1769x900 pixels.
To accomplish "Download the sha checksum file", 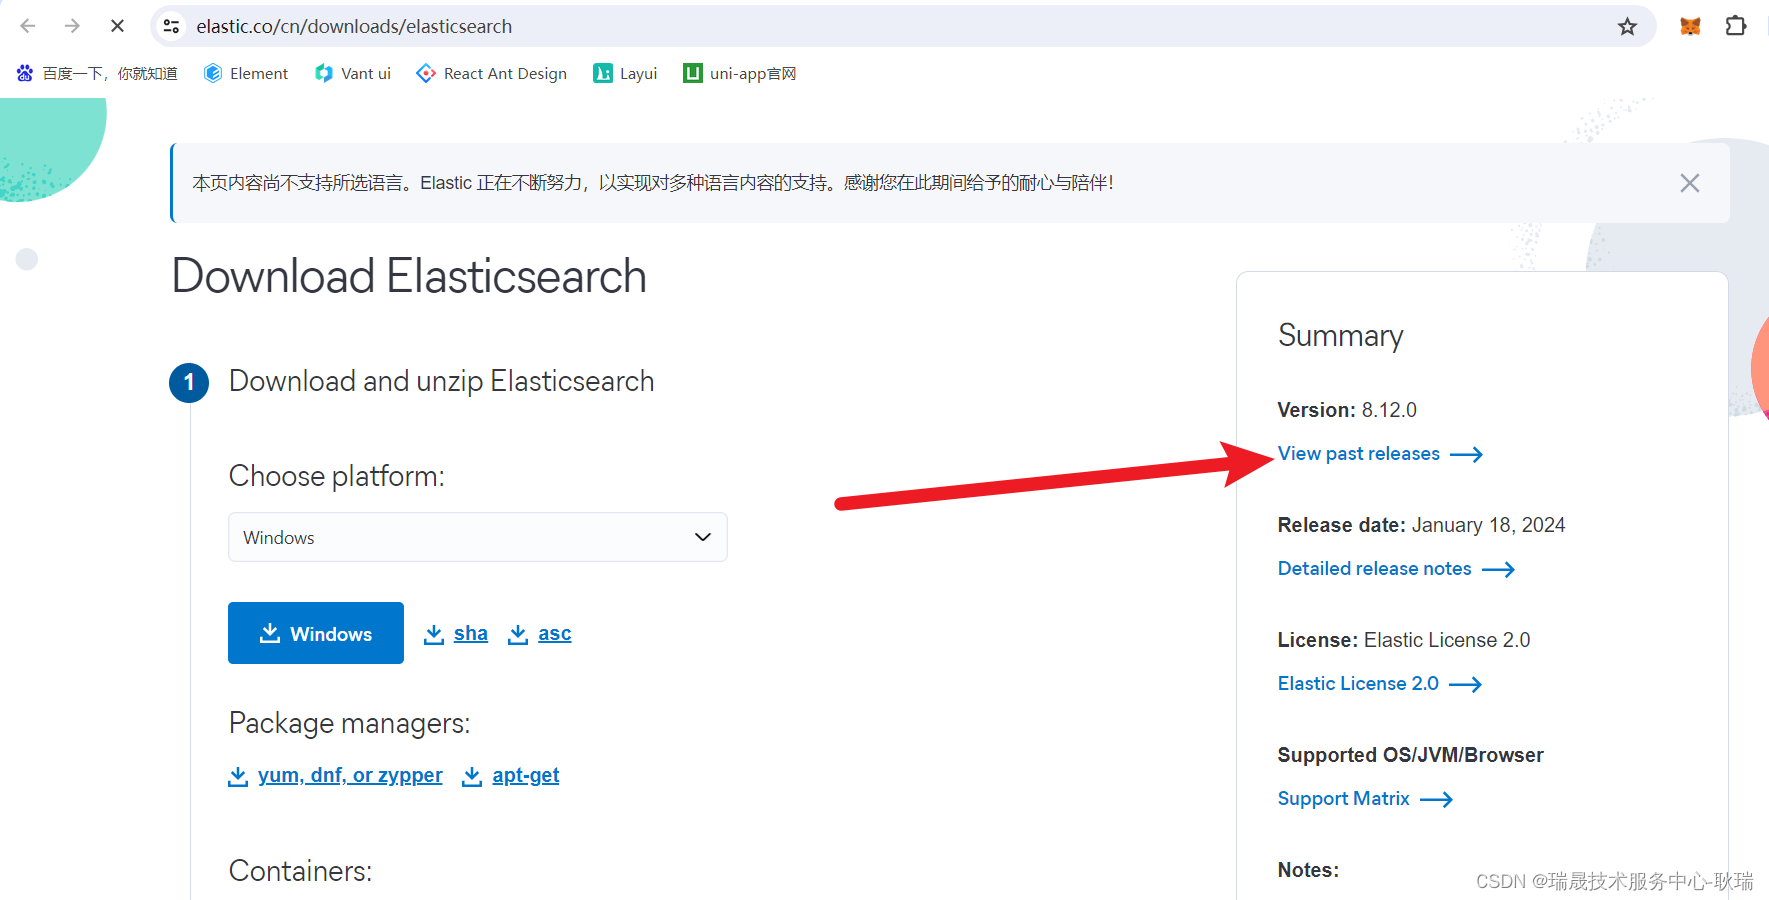I will click(456, 634).
